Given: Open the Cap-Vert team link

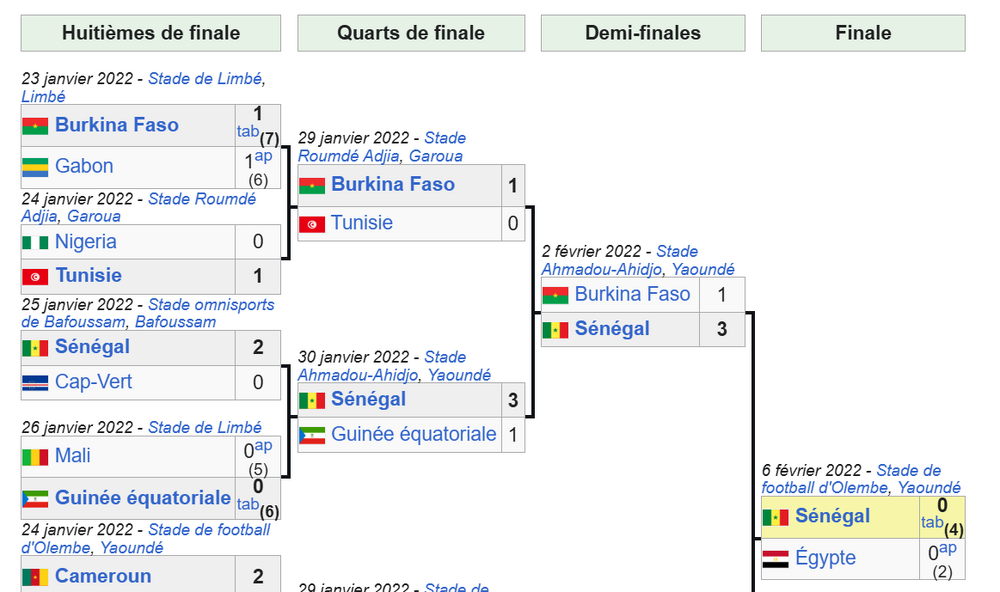Looking at the screenshot, I should pyautogui.click(x=94, y=382).
